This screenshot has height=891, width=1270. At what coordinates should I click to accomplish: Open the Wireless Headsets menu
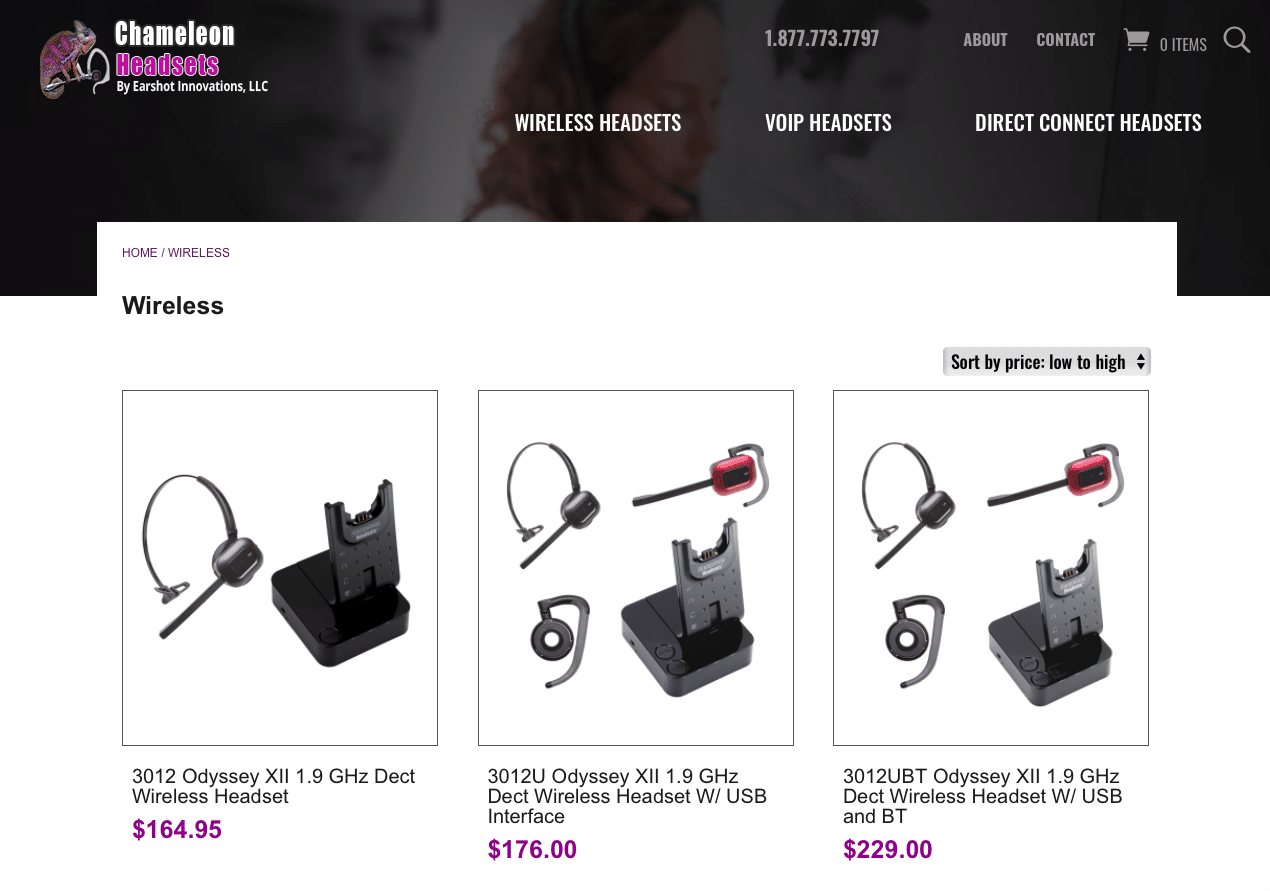pyautogui.click(x=598, y=123)
